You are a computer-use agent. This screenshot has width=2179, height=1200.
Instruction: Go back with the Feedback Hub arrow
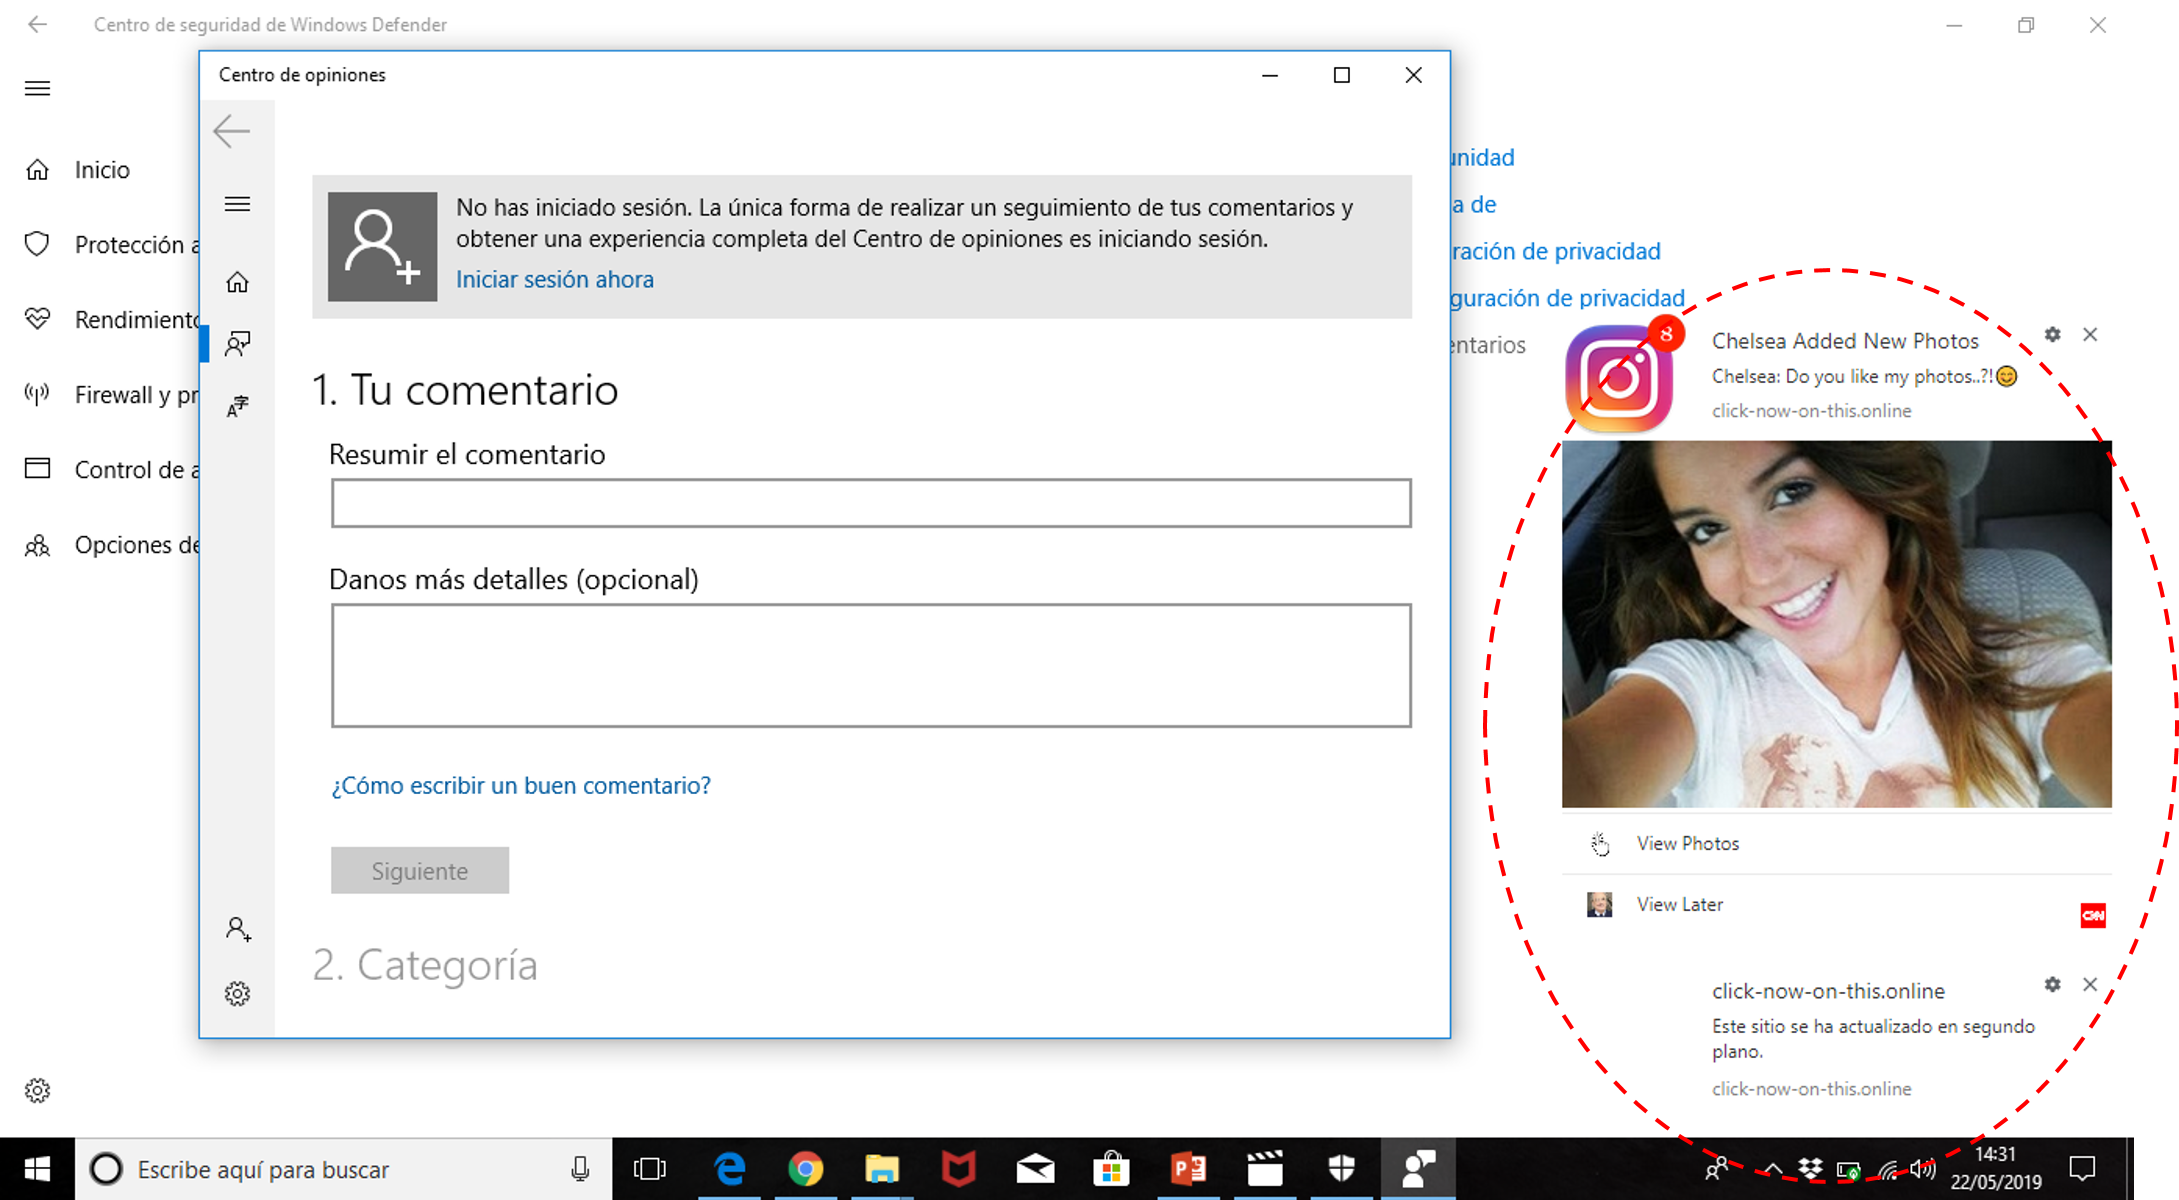coord(232,131)
